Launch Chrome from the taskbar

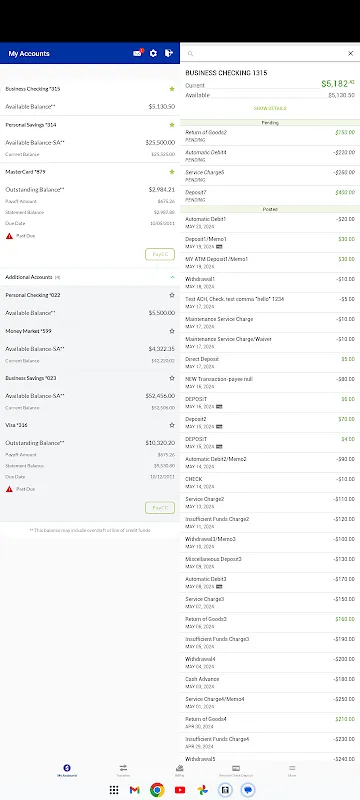pos(157,790)
